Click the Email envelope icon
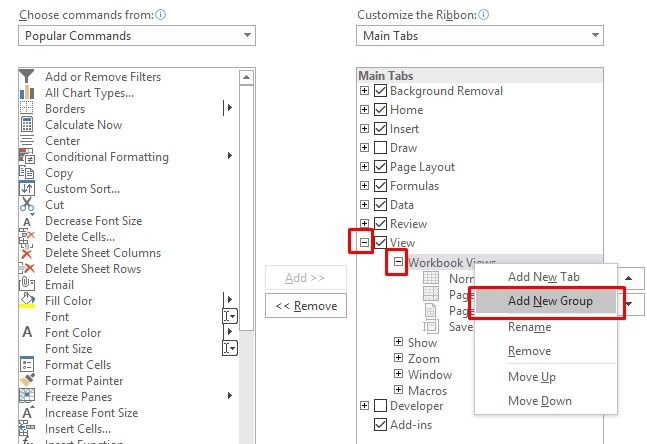This screenshot has height=444, width=647. 27,285
